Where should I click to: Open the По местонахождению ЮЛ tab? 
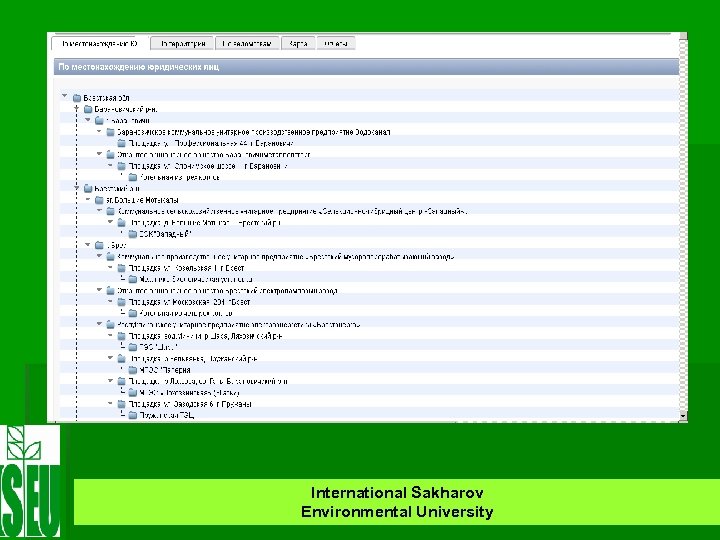pos(100,44)
